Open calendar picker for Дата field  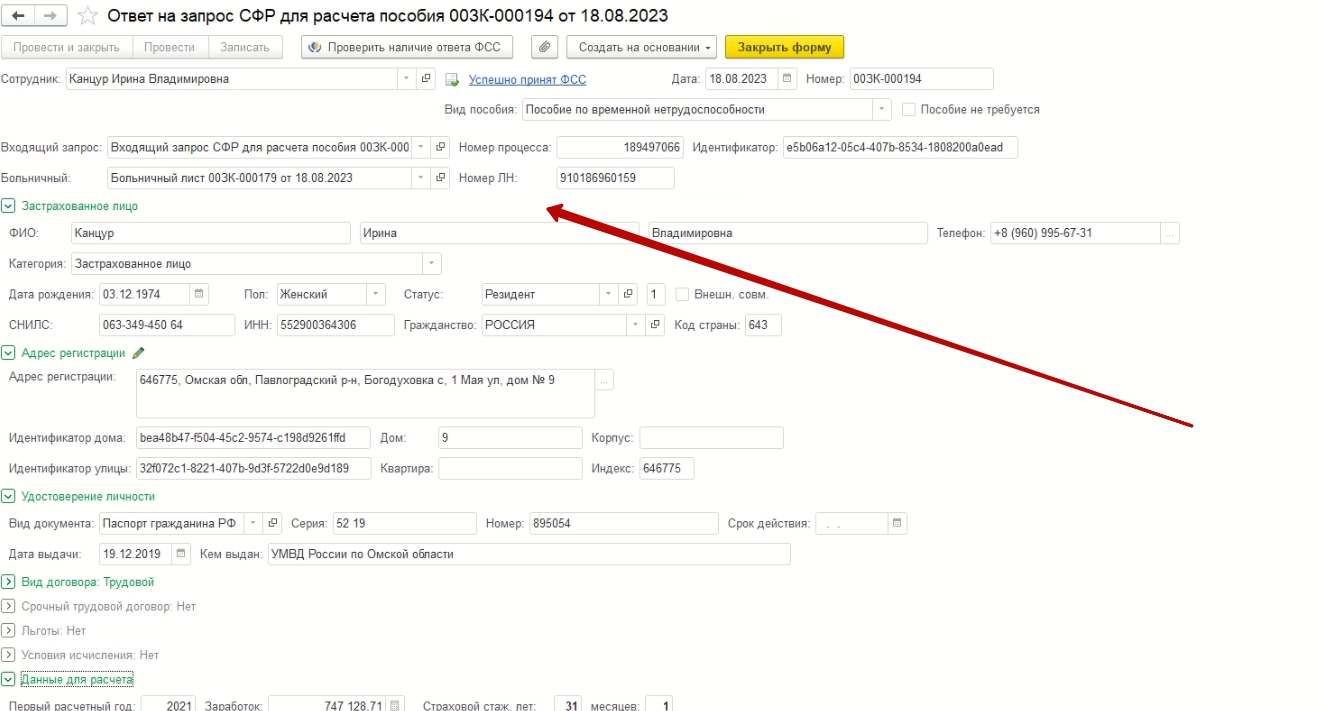coord(787,79)
